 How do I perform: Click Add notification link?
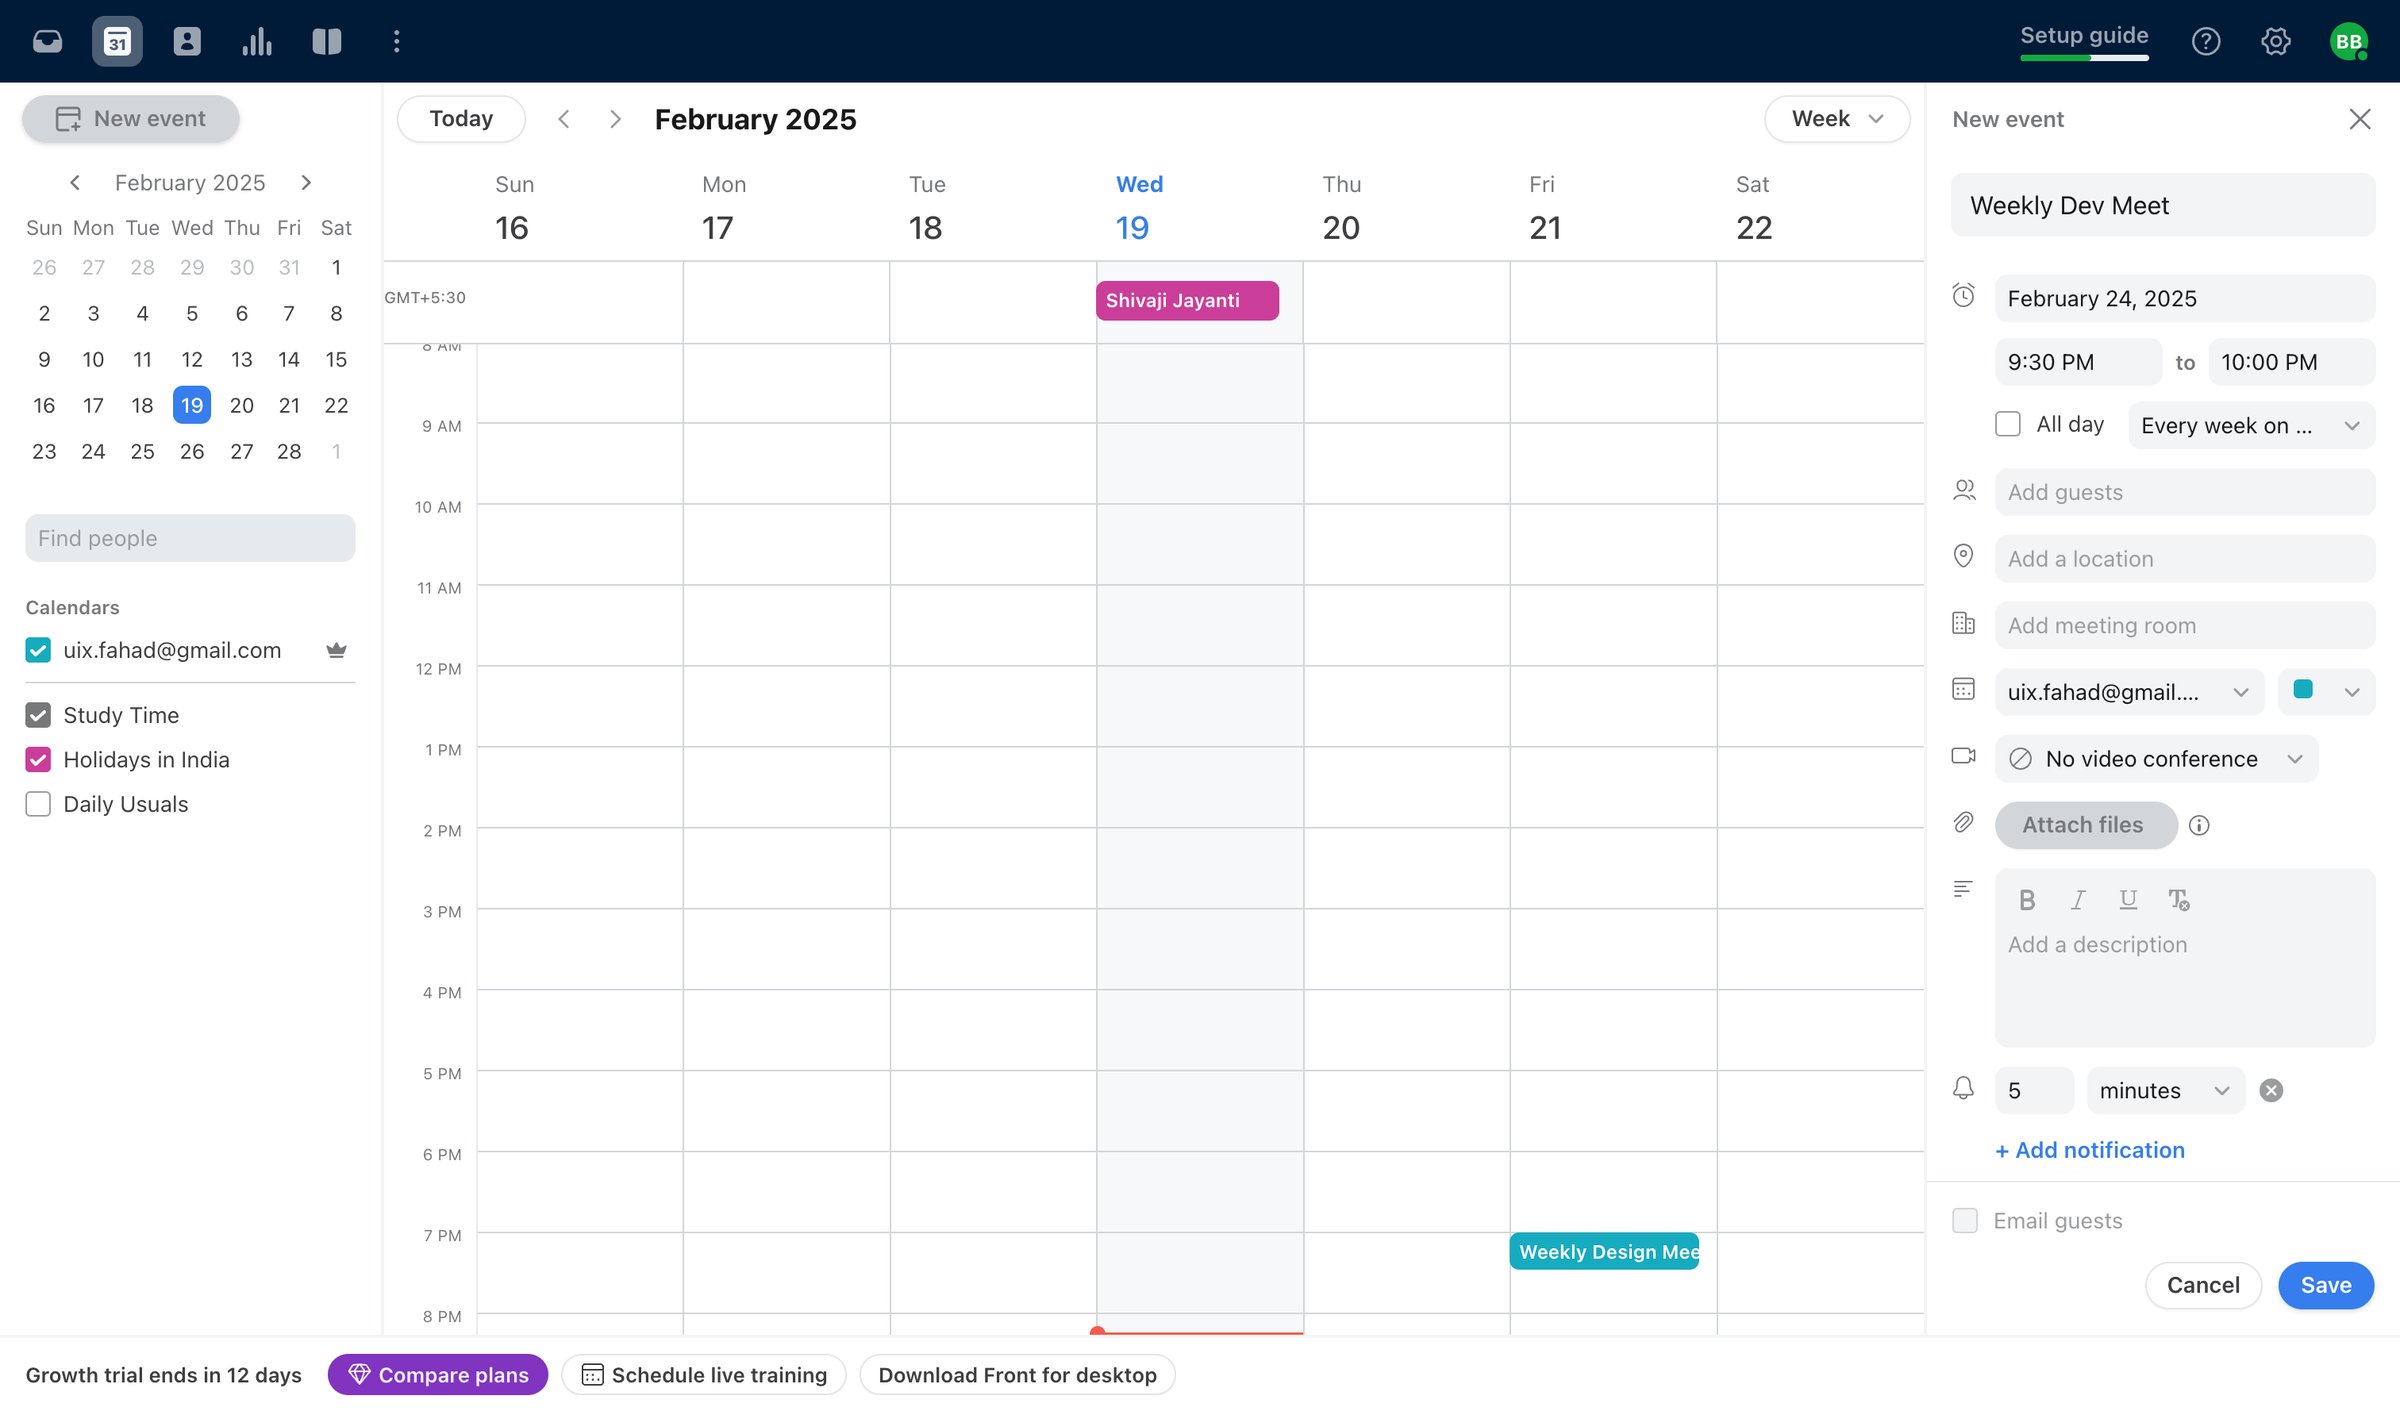(x=2090, y=1150)
